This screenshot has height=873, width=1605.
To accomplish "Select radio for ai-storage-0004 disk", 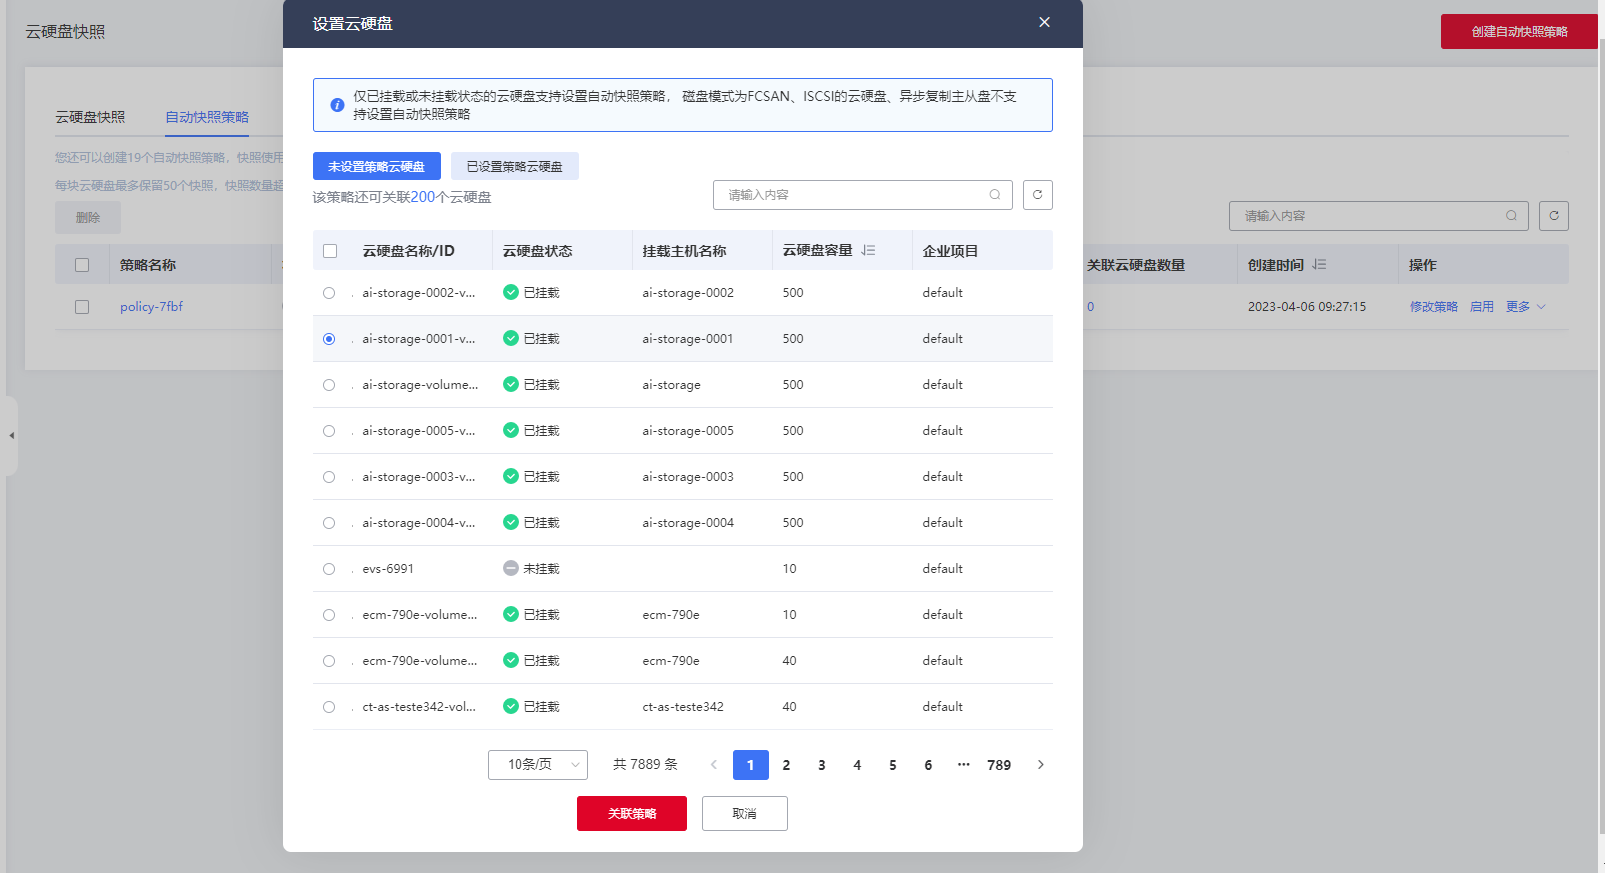I will pos(329,523).
